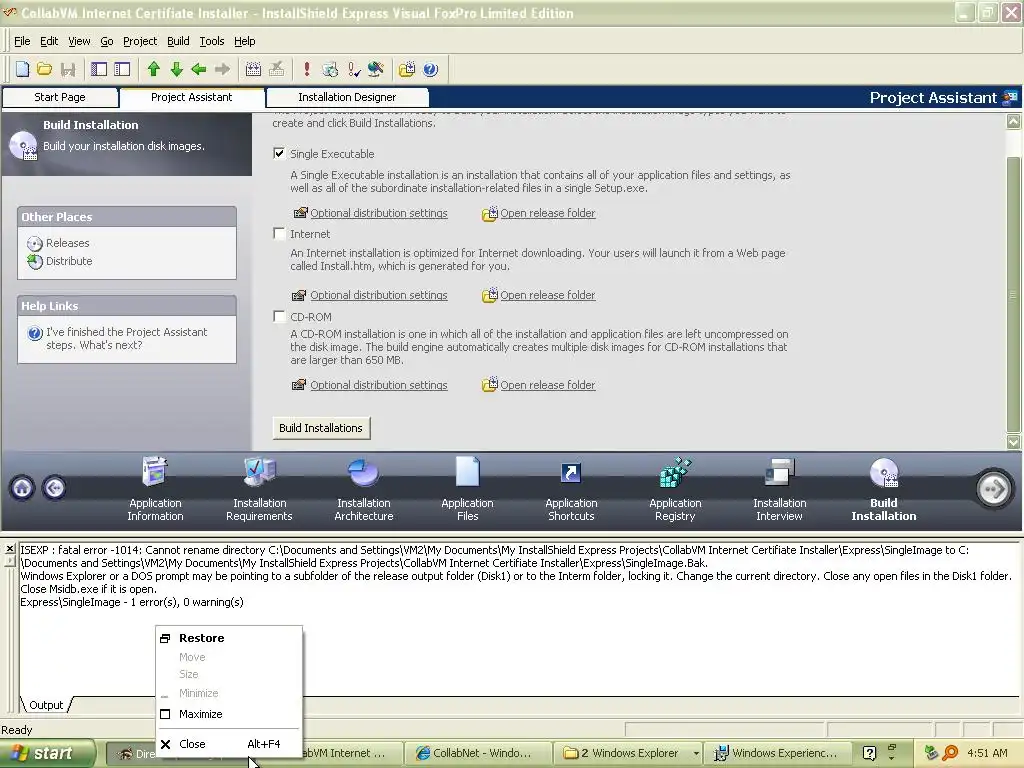Click the green down arrow icon
The width and height of the screenshot is (1024, 768).
[177, 69]
